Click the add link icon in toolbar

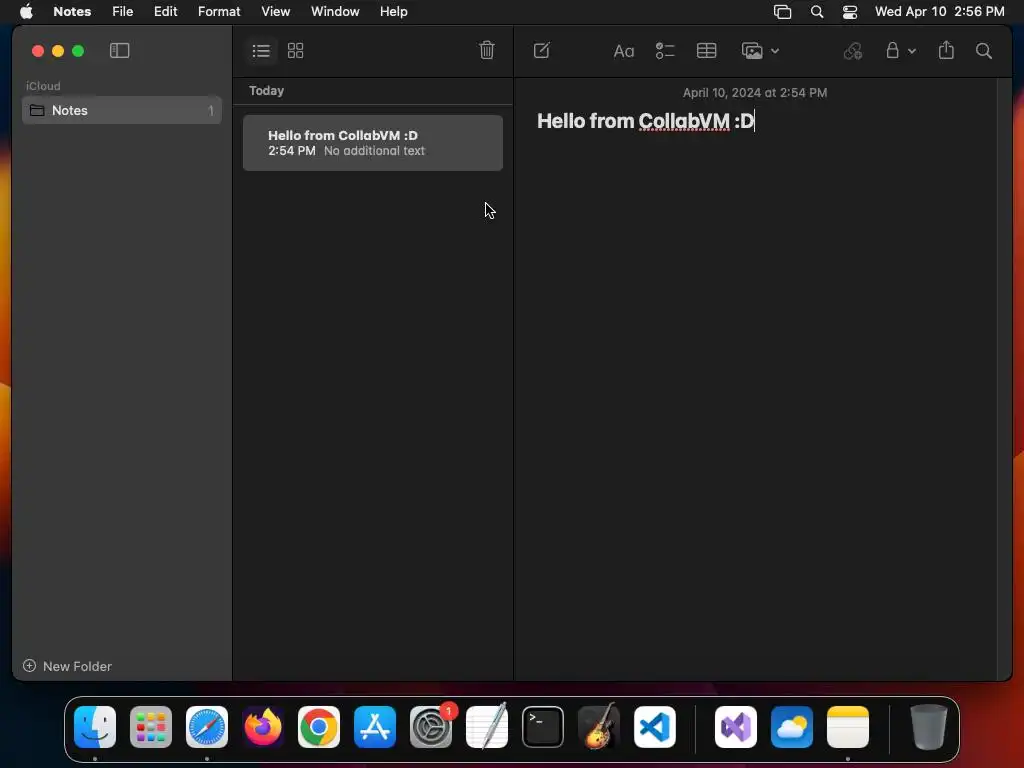coord(853,51)
